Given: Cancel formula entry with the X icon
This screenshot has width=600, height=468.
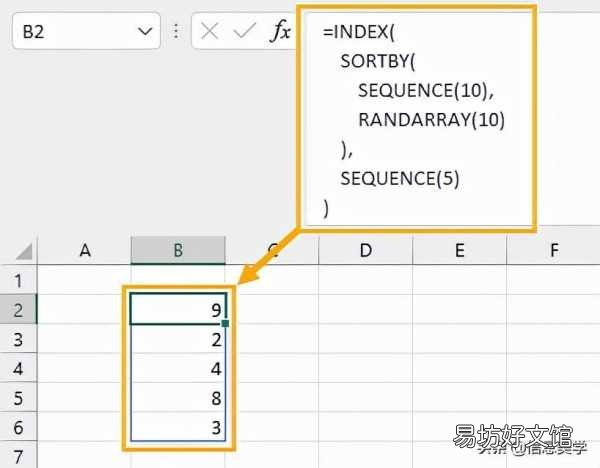Looking at the screenshot, I should click(209, 31).
